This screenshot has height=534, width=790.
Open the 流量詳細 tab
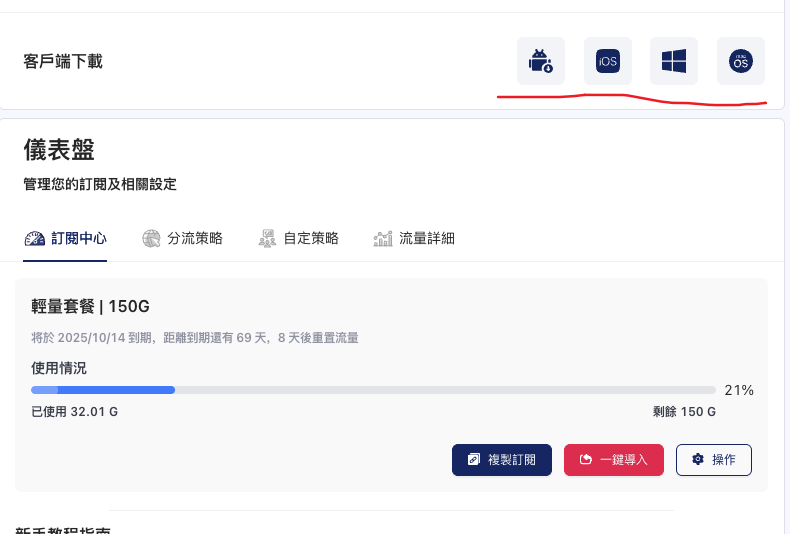coord(414,238)
